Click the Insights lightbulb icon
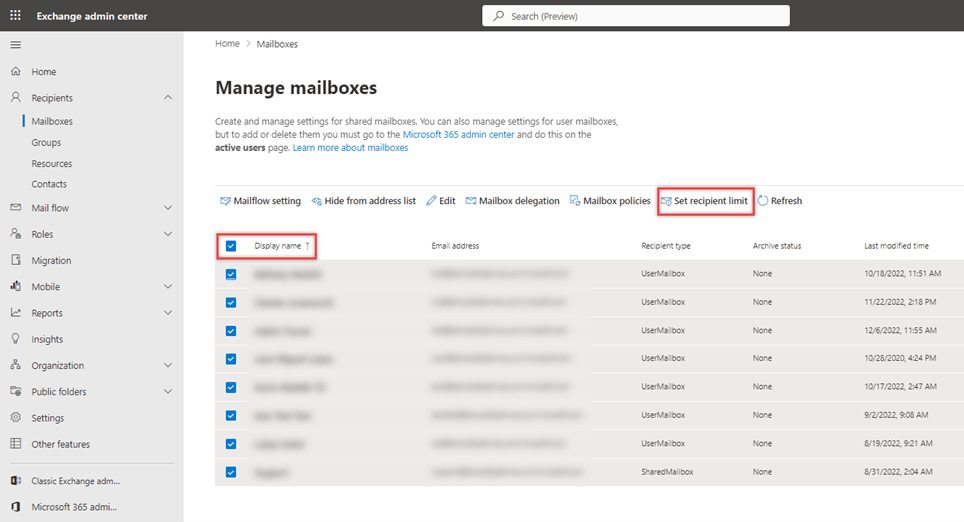Screen dimensions: 964x522 click(16, 339)
